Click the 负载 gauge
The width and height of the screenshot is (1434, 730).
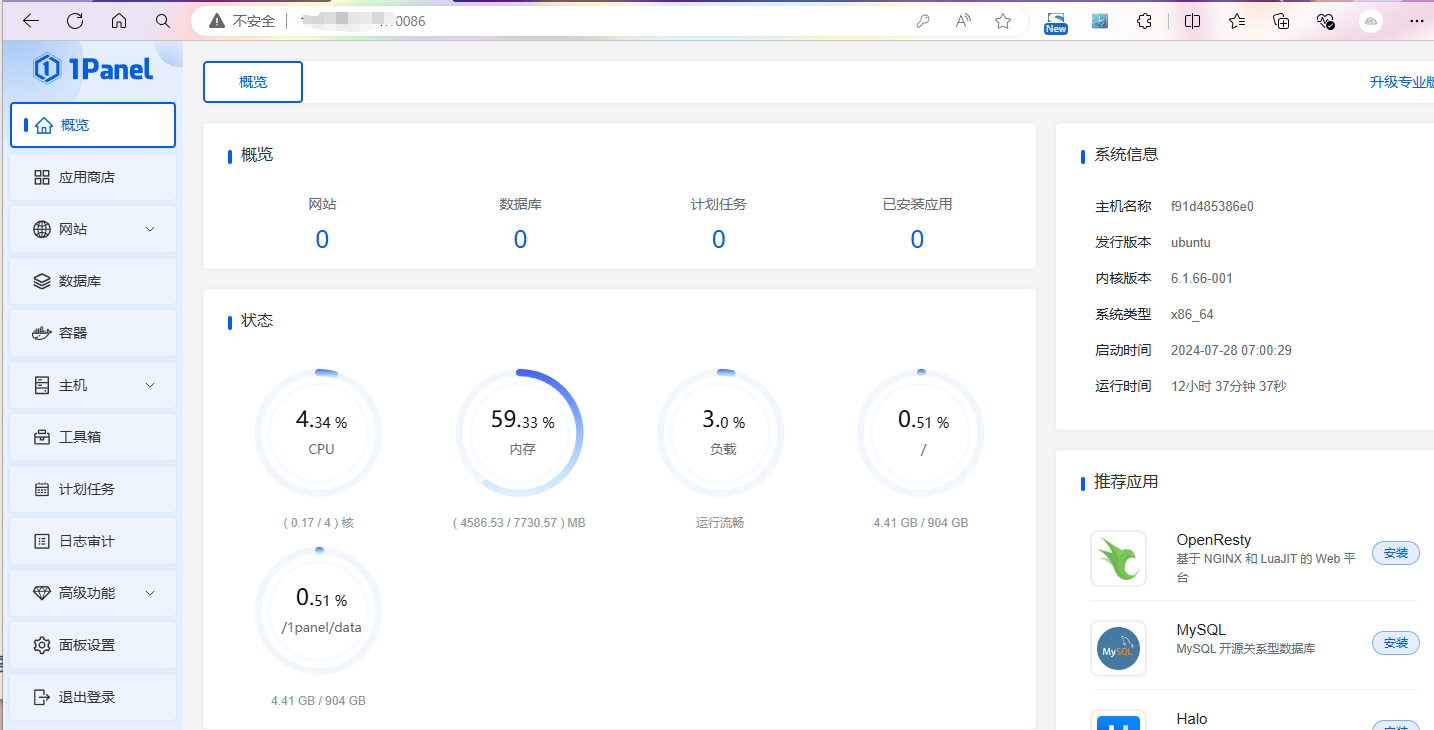pos(721,433)
